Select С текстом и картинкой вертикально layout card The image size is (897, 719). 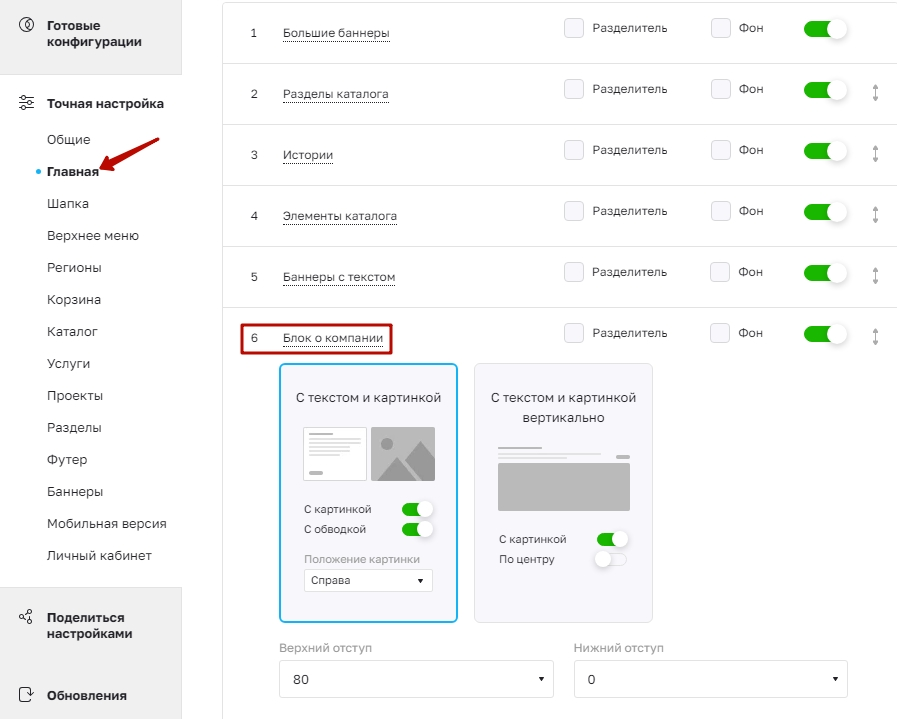coord(563,492)
